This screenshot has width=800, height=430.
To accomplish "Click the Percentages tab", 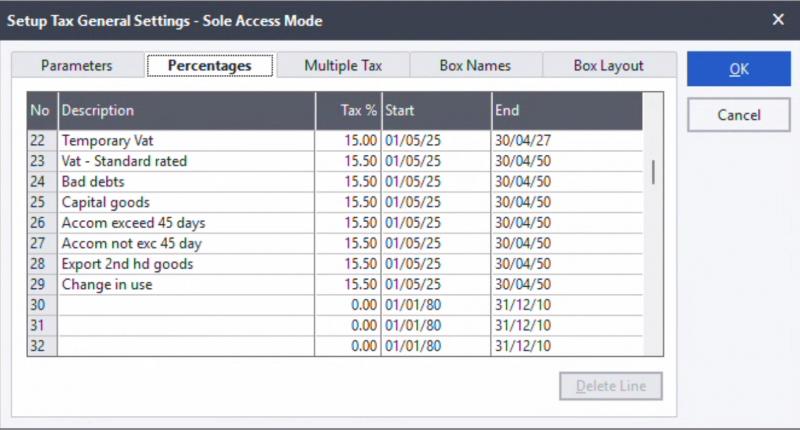I will pyautogui.click(x=210, y=66).
